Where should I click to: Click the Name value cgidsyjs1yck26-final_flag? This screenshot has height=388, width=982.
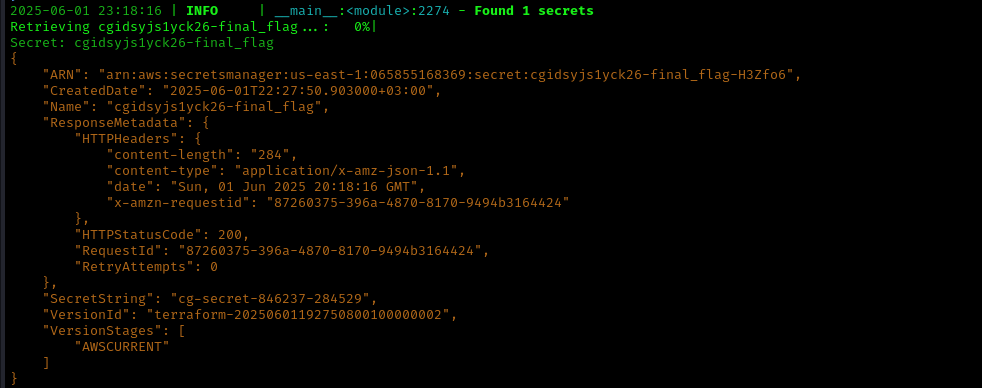coord(218,107)
